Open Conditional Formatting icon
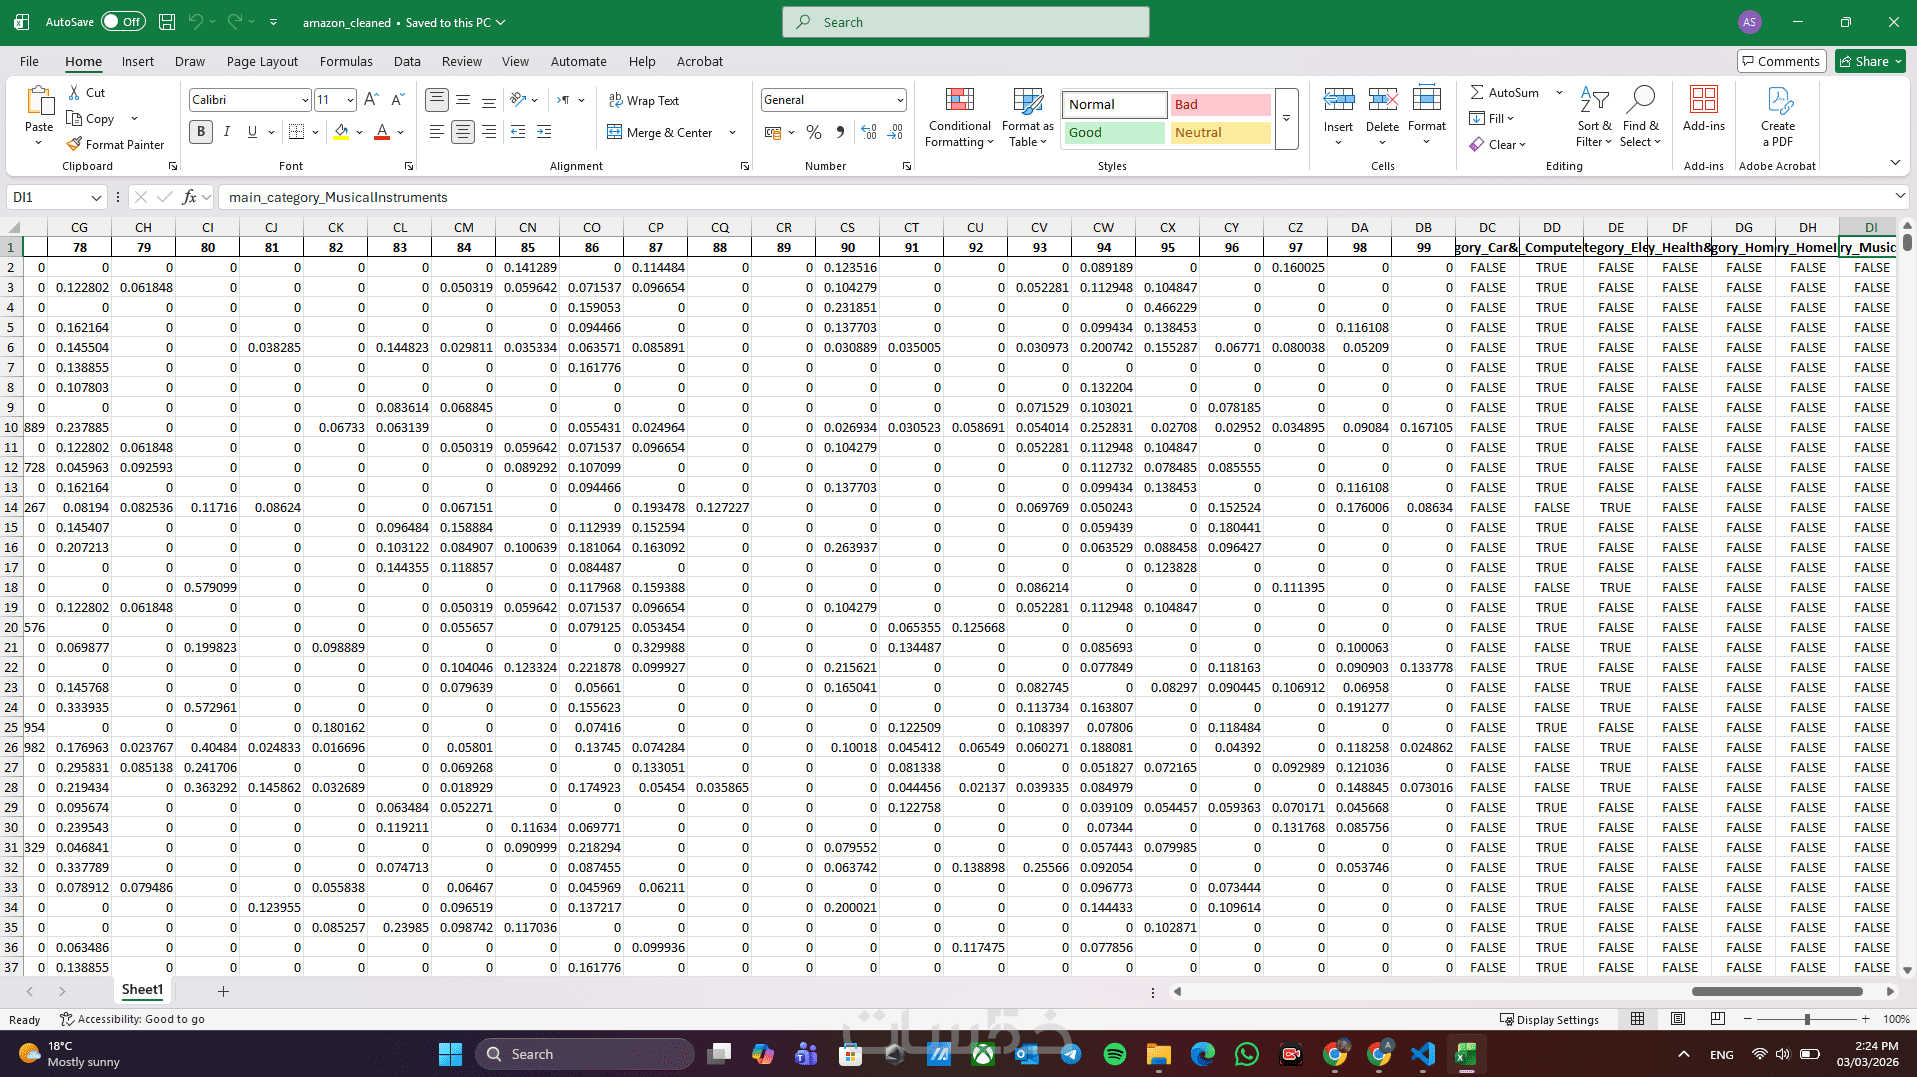 pos(960,100)
